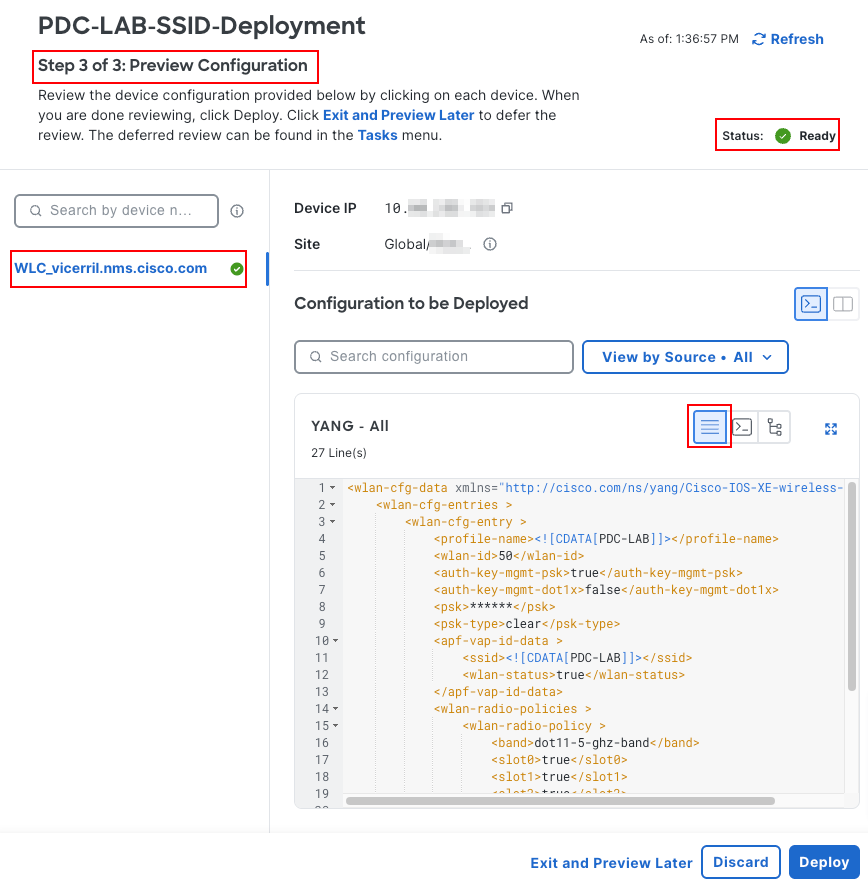Click the Discard button
Viewport: 868px width, 886px height.
(741, 862)
